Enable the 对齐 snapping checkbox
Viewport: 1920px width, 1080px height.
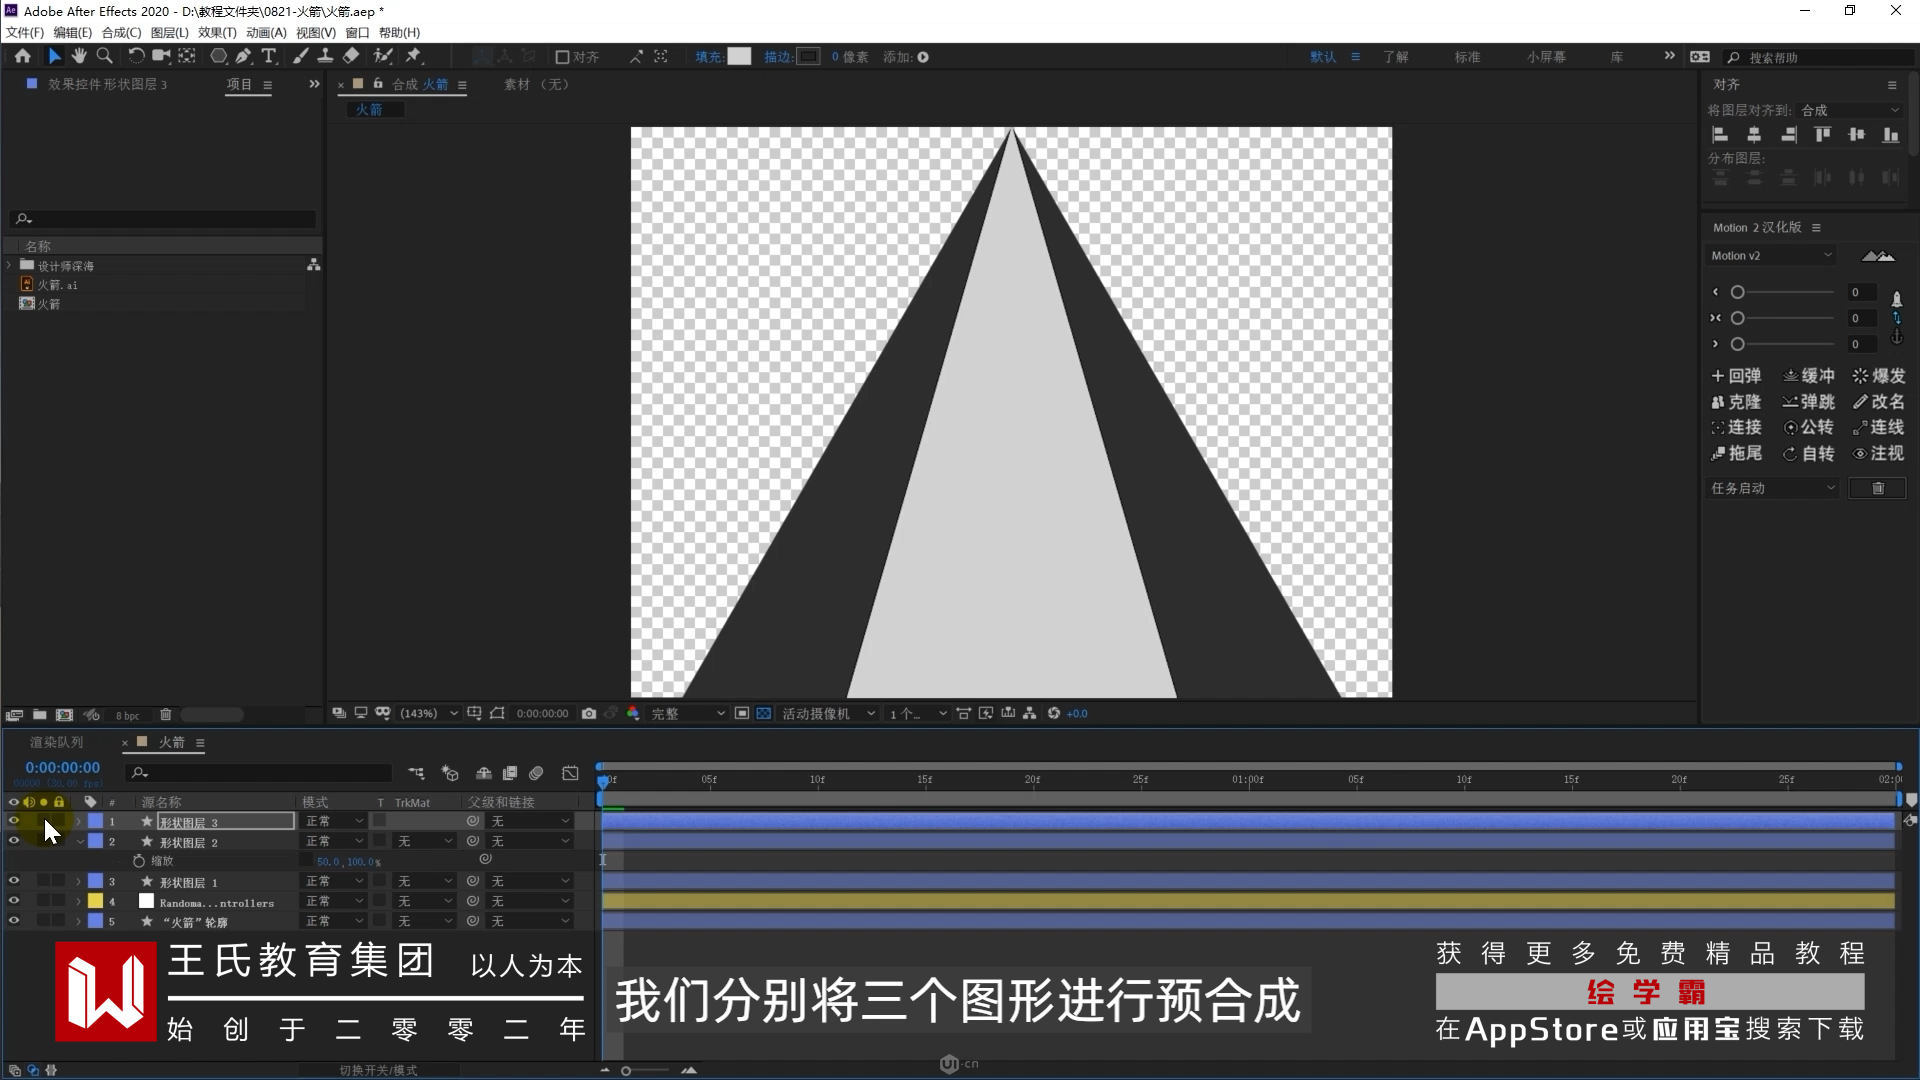[x=562, y=57]
